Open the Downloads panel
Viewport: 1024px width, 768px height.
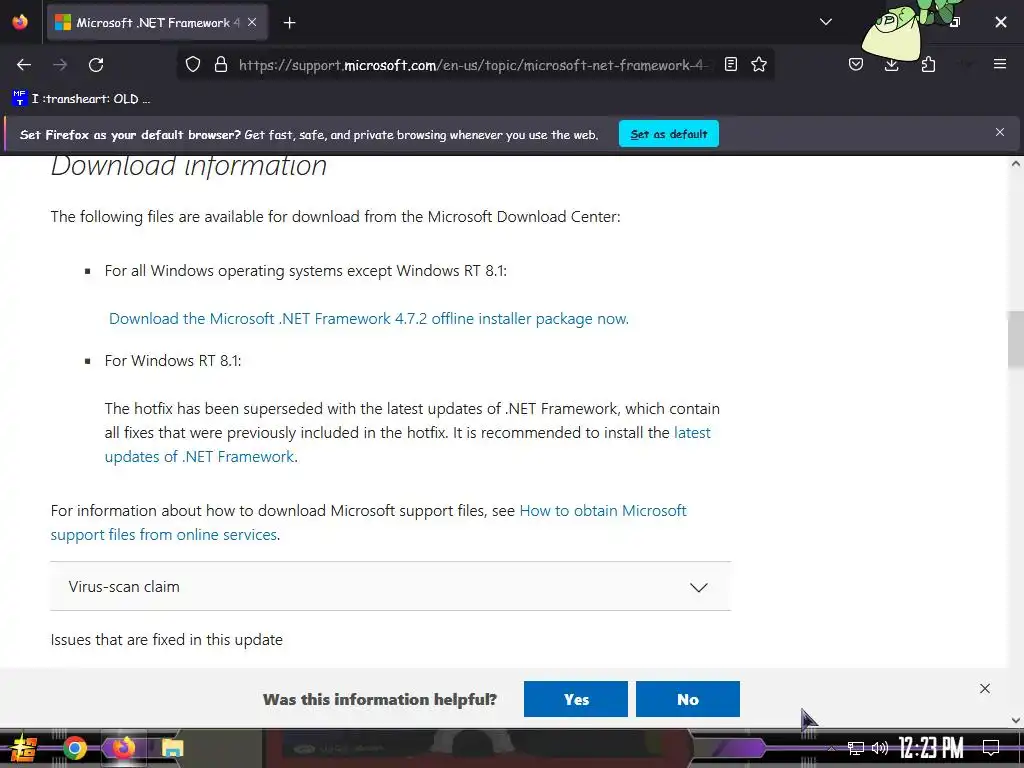(891, 65)
